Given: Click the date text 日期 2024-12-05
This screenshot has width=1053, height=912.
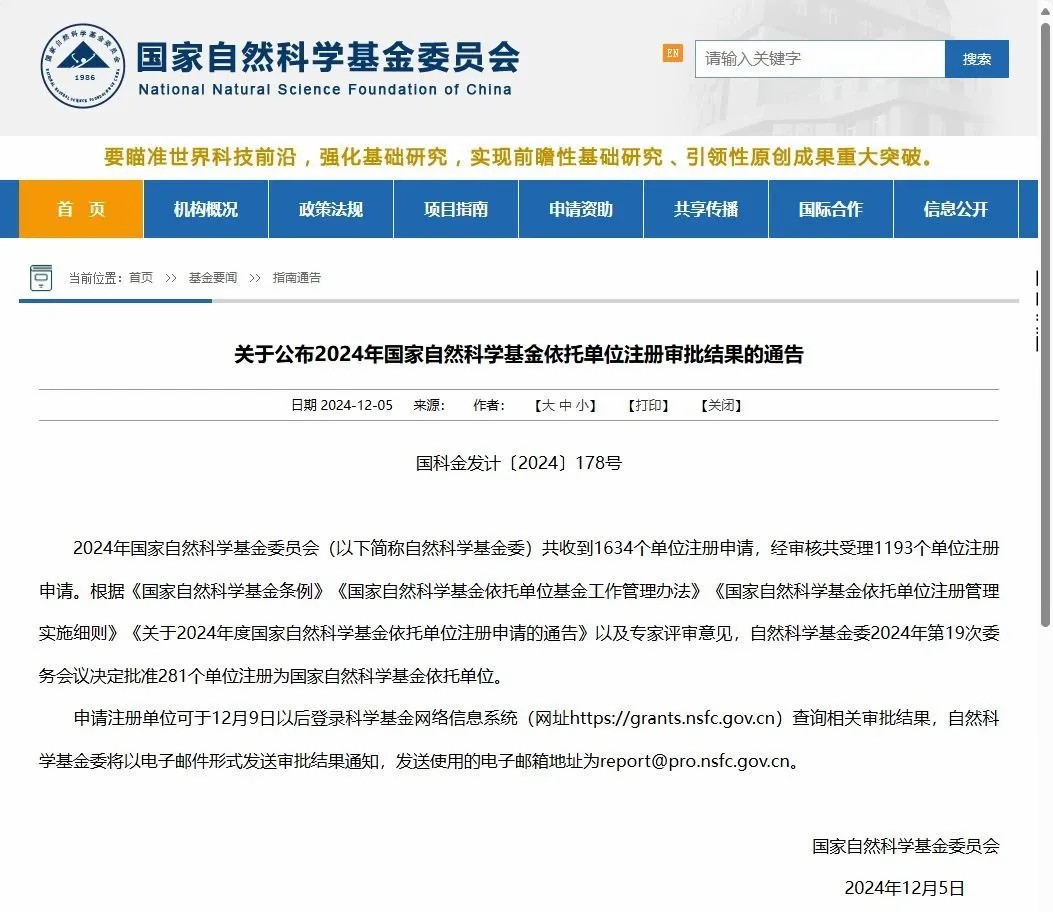Looking at the screenshot, I should (x=342, y=405).
